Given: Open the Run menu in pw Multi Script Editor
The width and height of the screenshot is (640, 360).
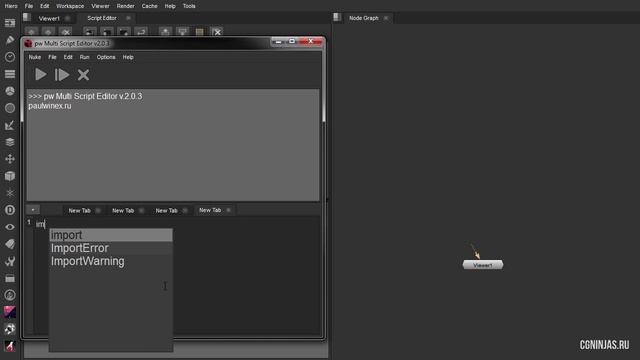Looking at the screenshot, I should pos(84,57).
